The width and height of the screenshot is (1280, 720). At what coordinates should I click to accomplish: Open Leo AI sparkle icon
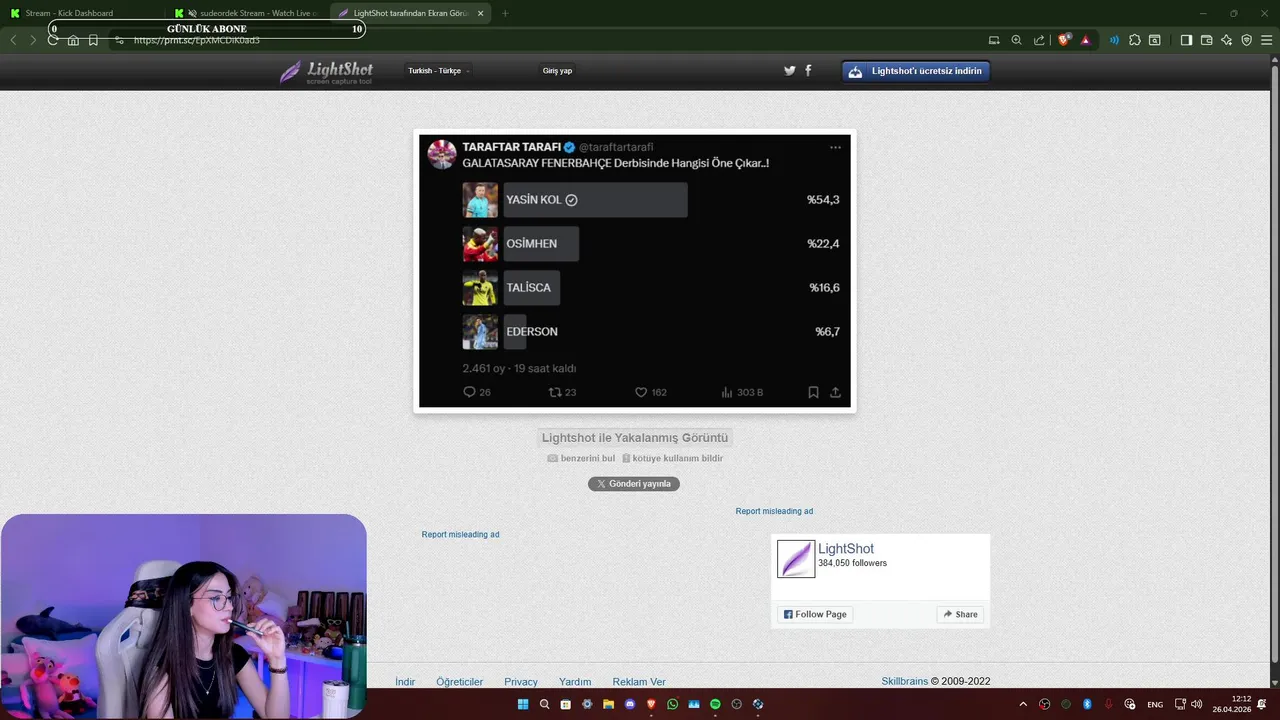(x=1226, y=40)
